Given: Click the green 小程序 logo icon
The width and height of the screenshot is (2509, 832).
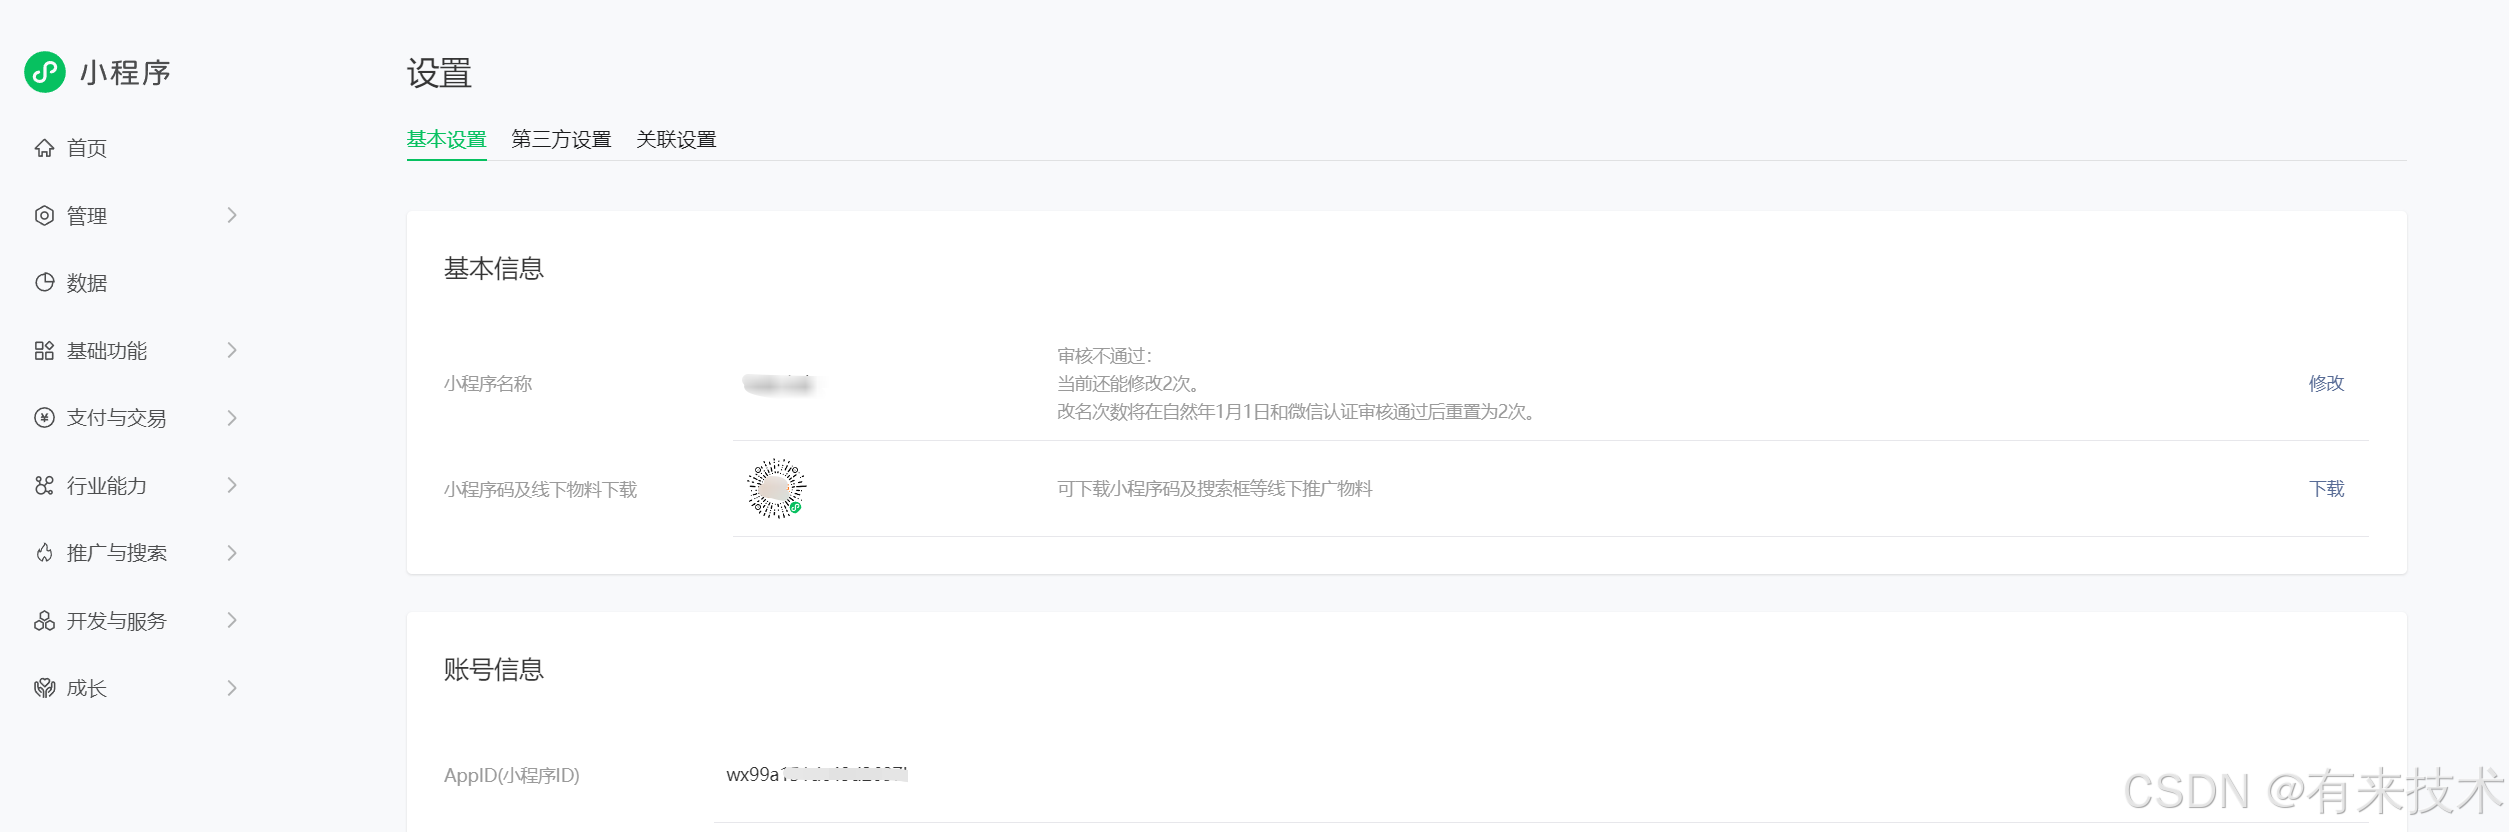Looking at the screenshot, I should coord(45,72).
